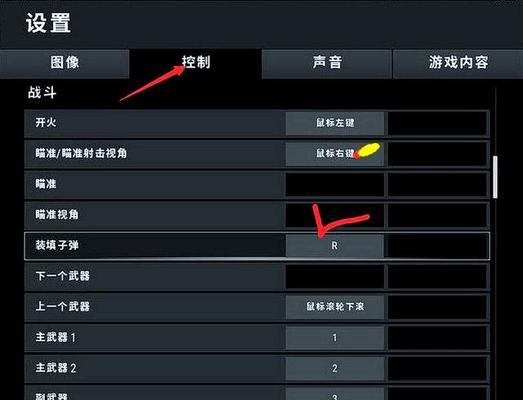Rebind key 1 for 主武器 1
Screen dimensions: 523x400
335,338
